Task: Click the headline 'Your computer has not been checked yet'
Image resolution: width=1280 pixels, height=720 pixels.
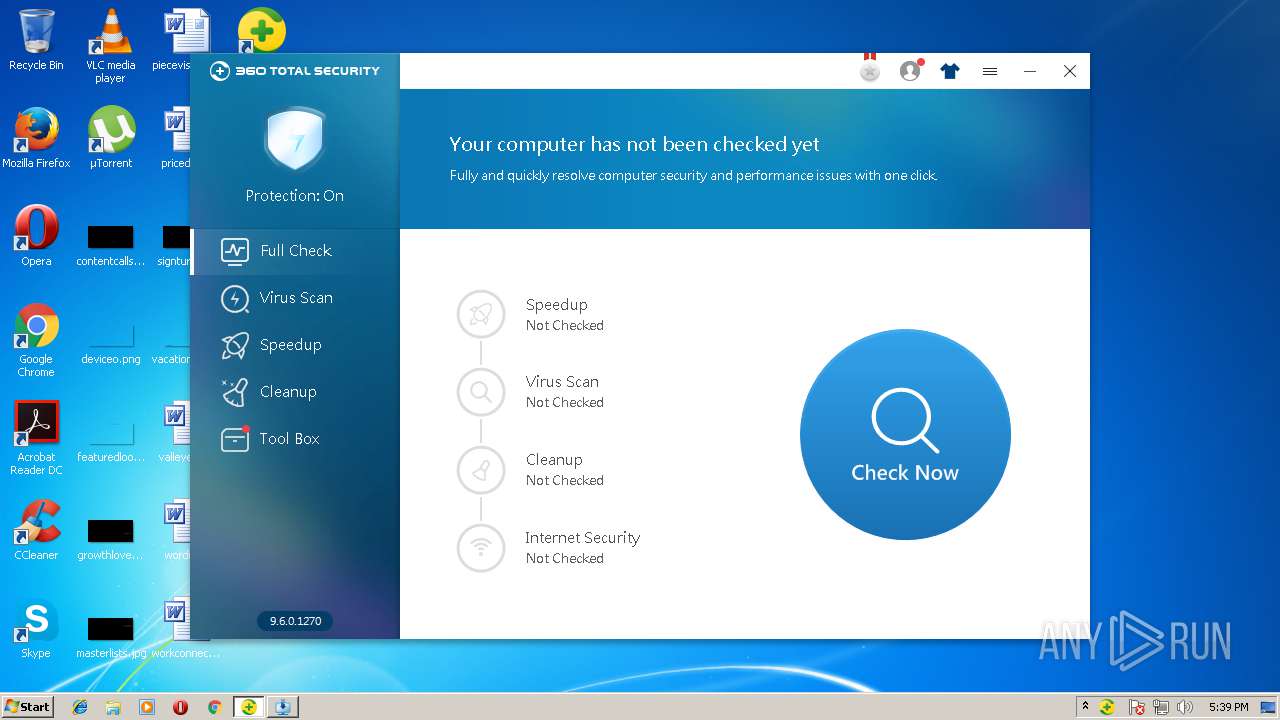Action: 634,145
